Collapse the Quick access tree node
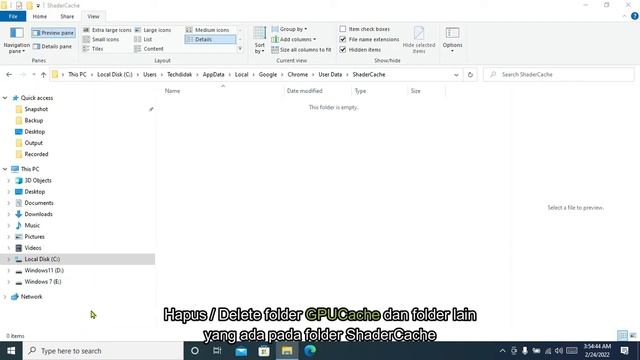This screenshot has height=360, width=640. [x=5, y=98]
